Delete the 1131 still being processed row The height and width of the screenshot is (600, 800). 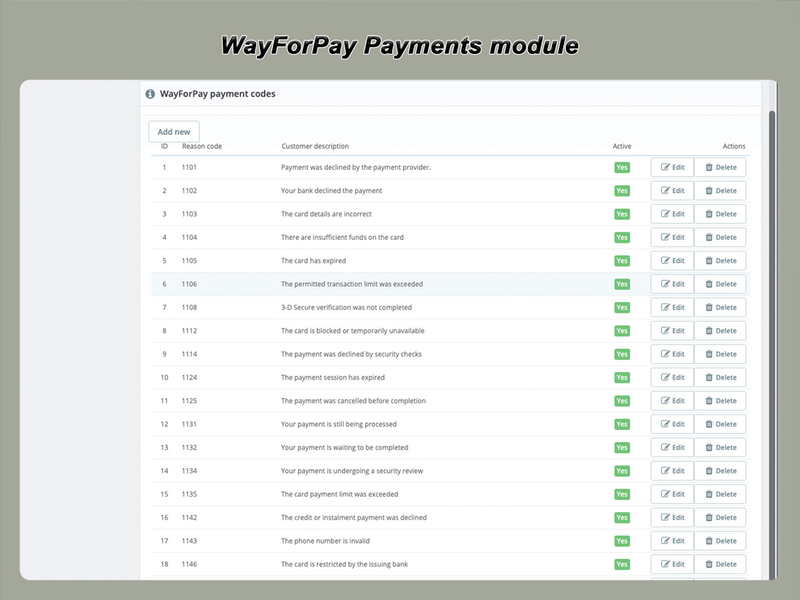click(x=720, y=424)
